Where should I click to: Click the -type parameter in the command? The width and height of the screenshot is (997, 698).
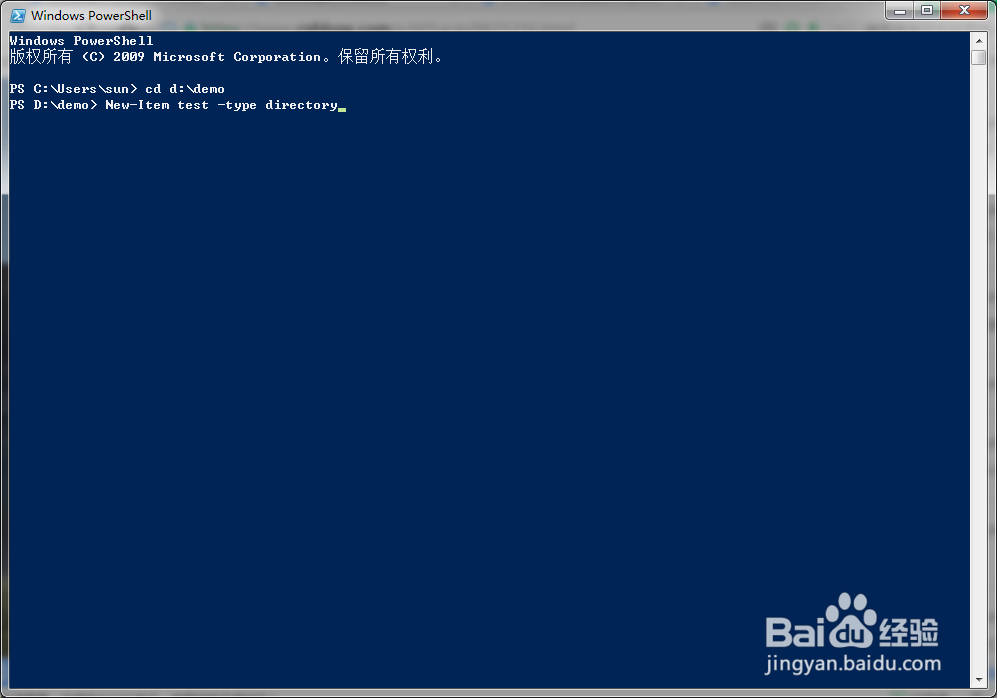click(x=237, y=106)
